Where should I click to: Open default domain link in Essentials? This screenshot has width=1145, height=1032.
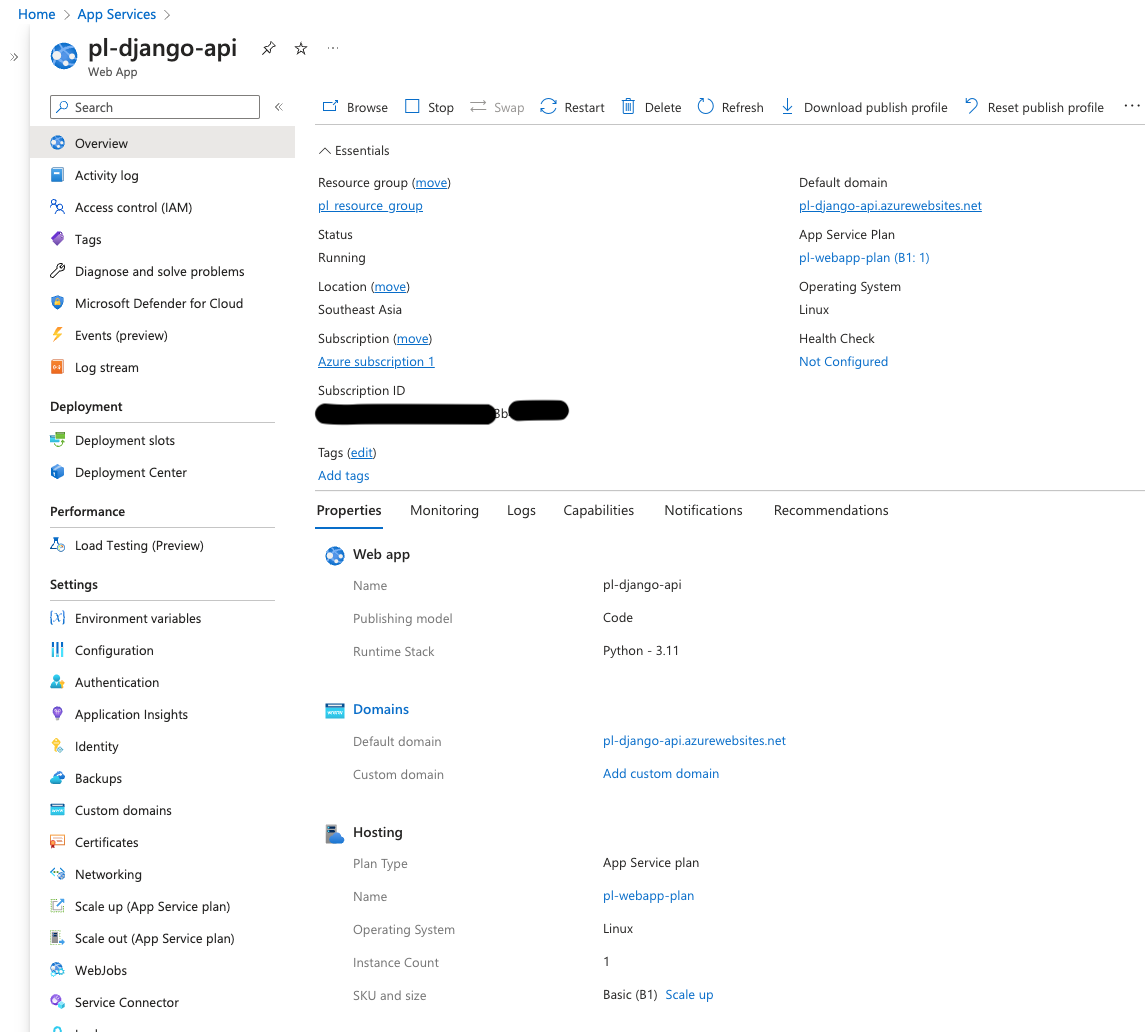pyautogui.click(x=890, y=206)
